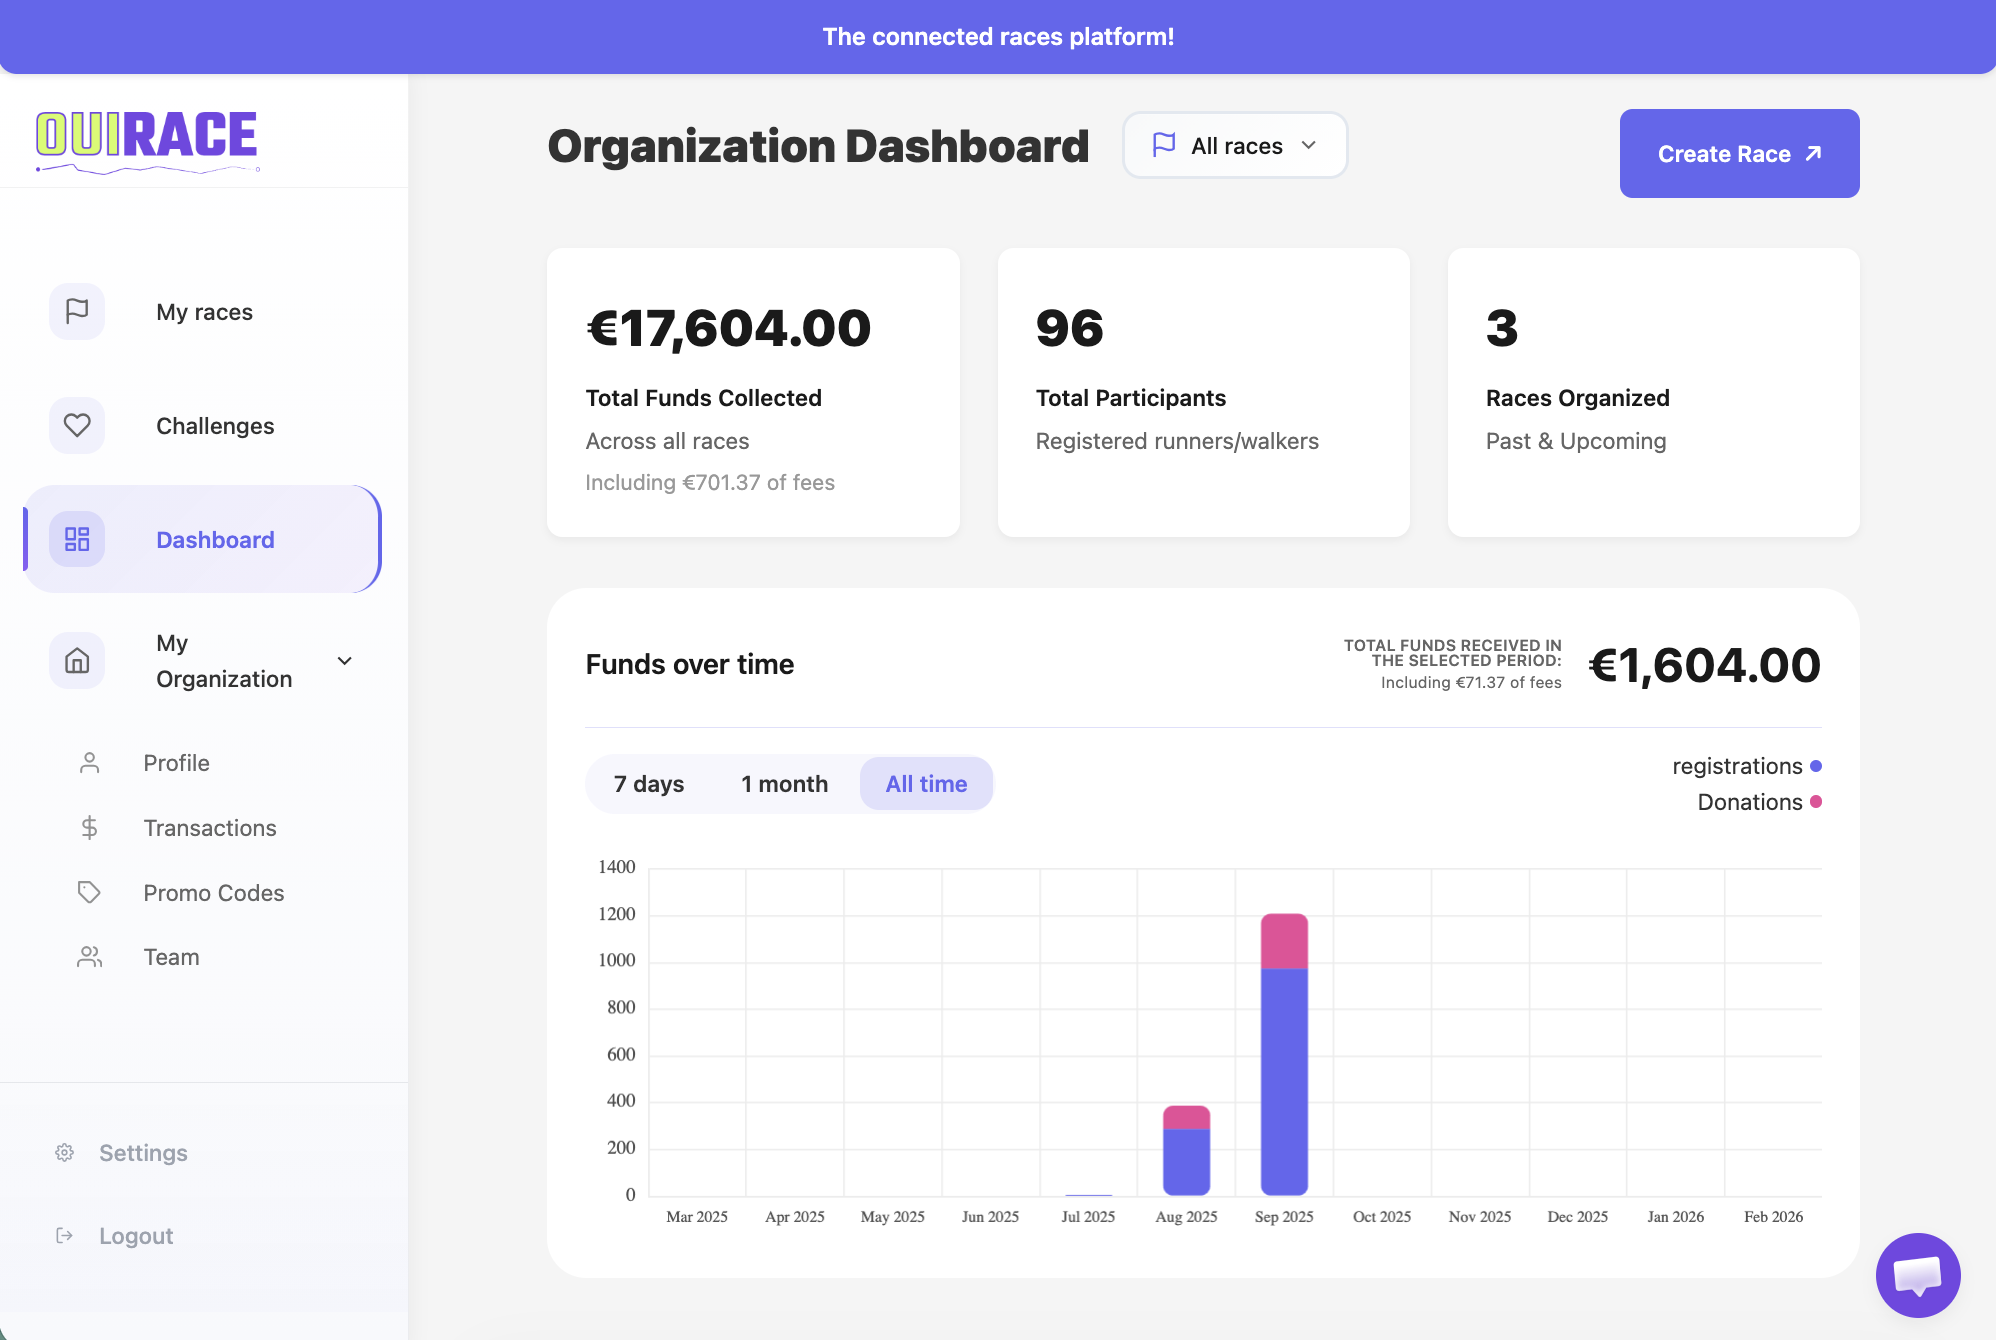Select the All time period
The image size is (1996, 1340).
(926, 784)
